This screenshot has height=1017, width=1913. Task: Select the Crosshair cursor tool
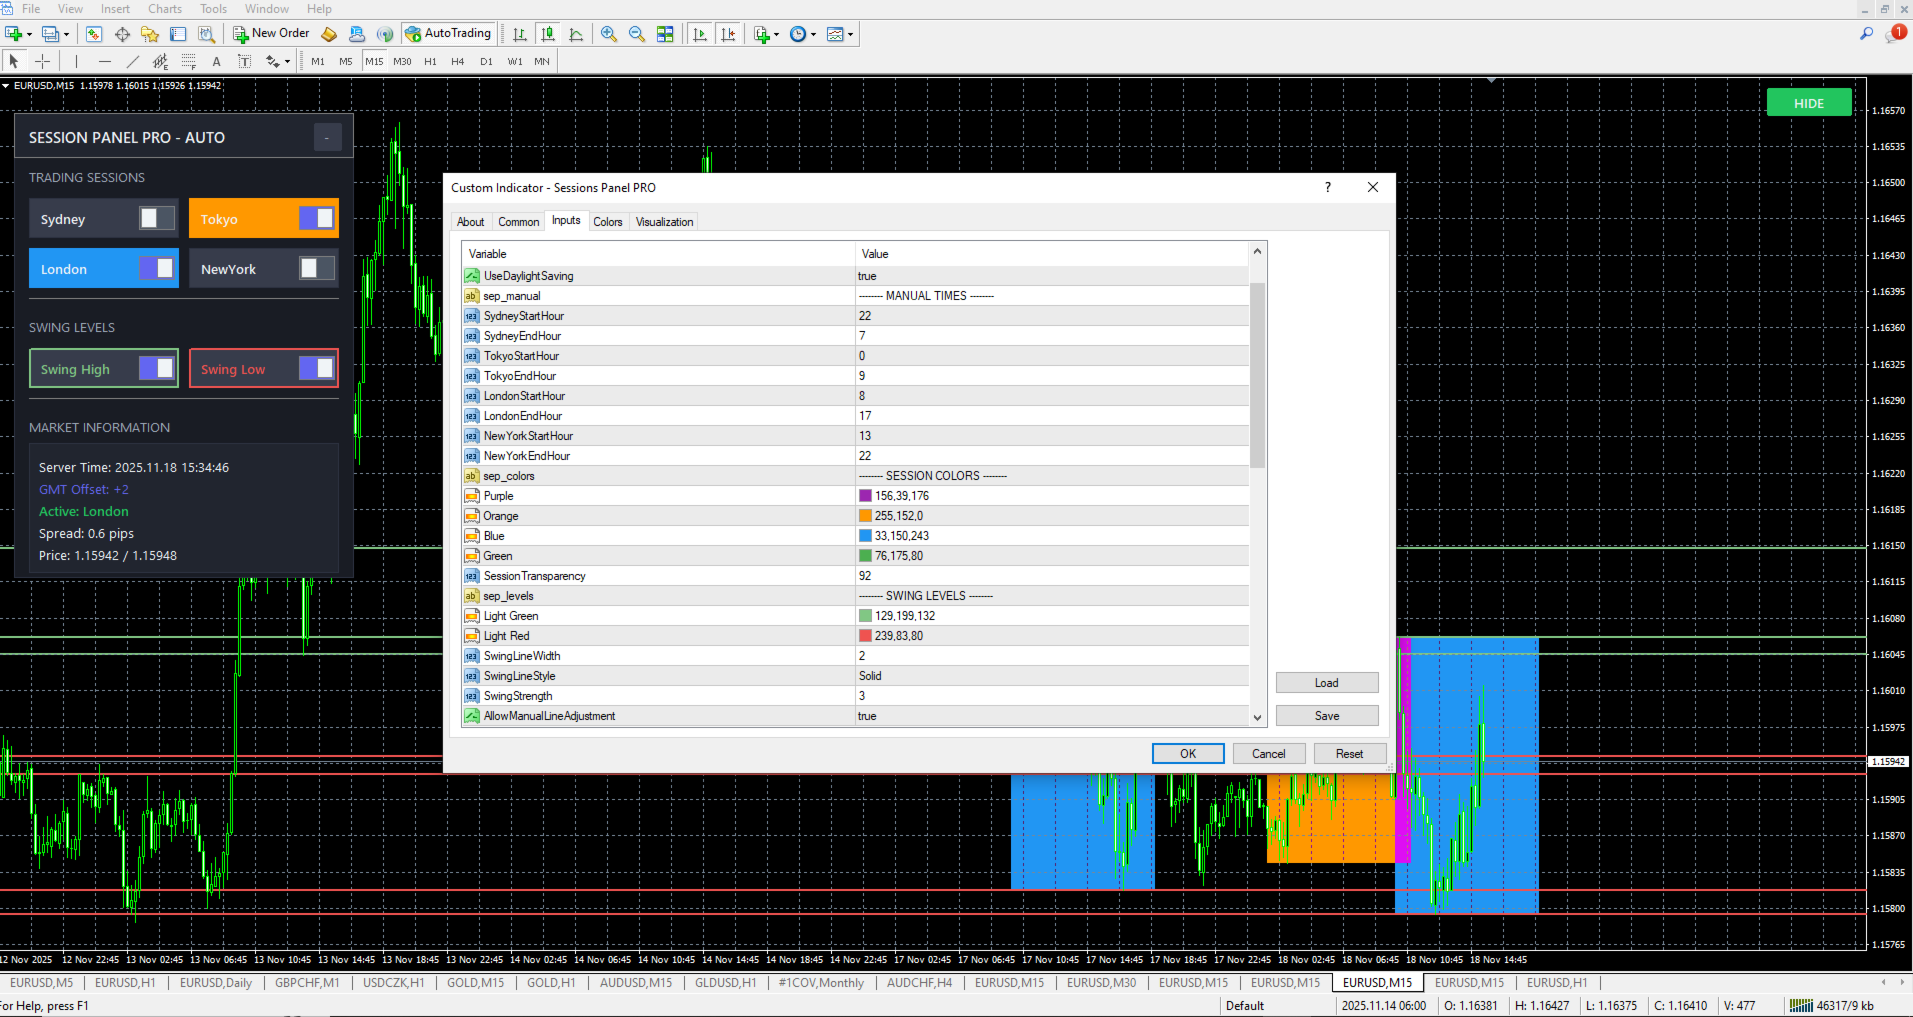click(x=42, y=61)
